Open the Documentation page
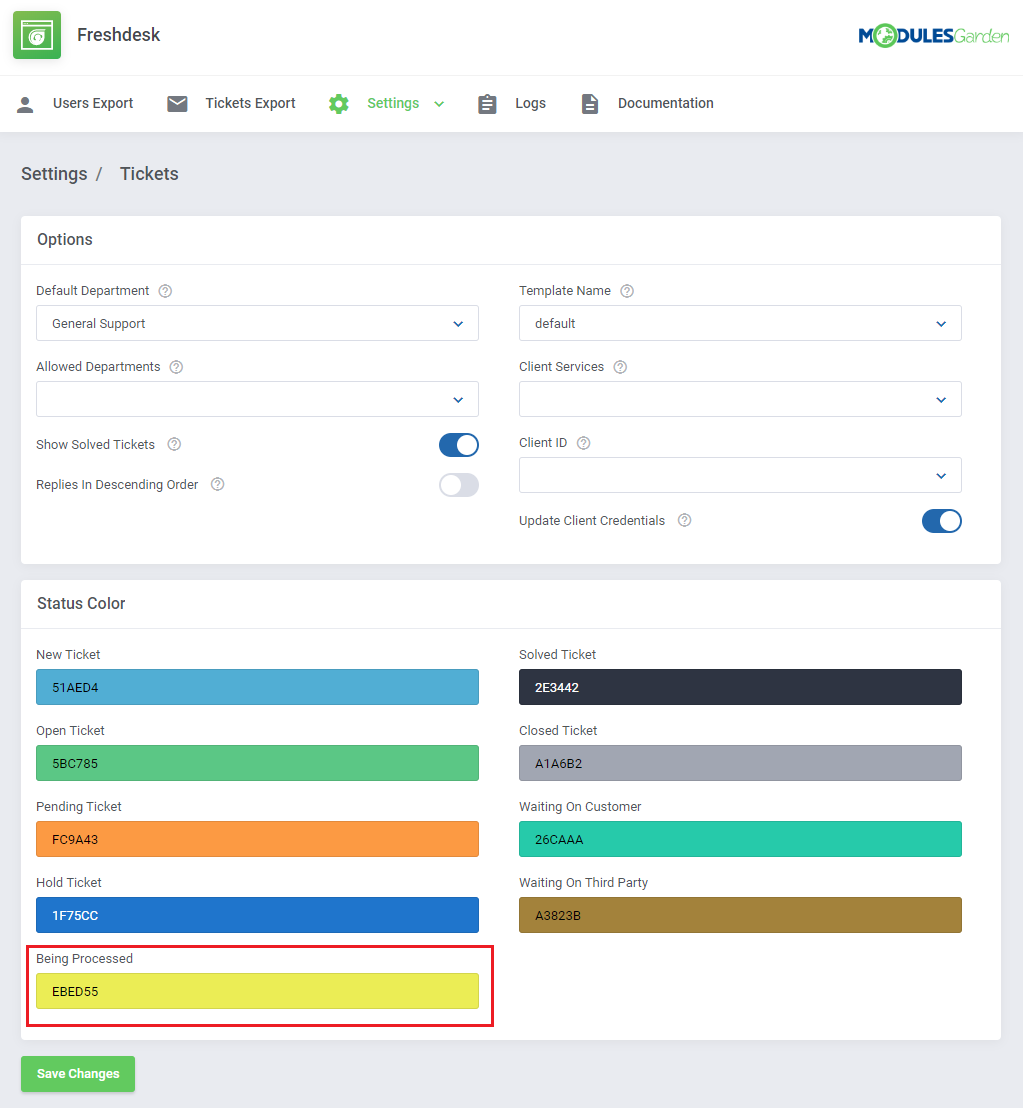The width and height of the screenshot is (1023, 1108). click(x=666, y=103)
